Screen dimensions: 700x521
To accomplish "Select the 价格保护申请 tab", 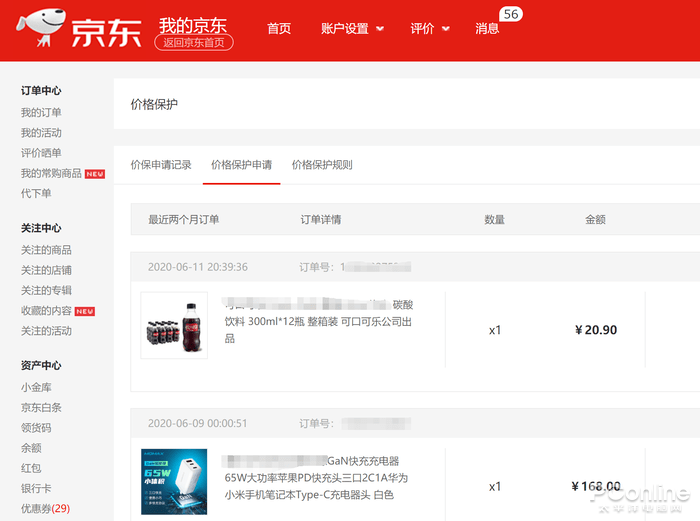I will pyautogui.click(x=241, y=165).
